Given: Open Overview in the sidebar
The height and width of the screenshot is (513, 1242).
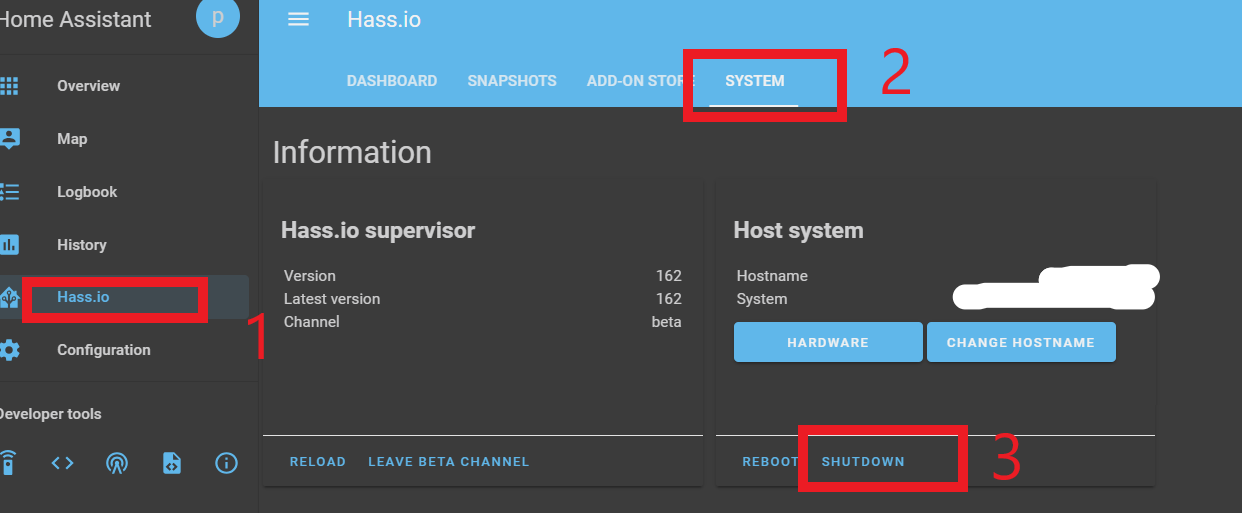Looking at the screenshot, I should click(x=88, y=86).
